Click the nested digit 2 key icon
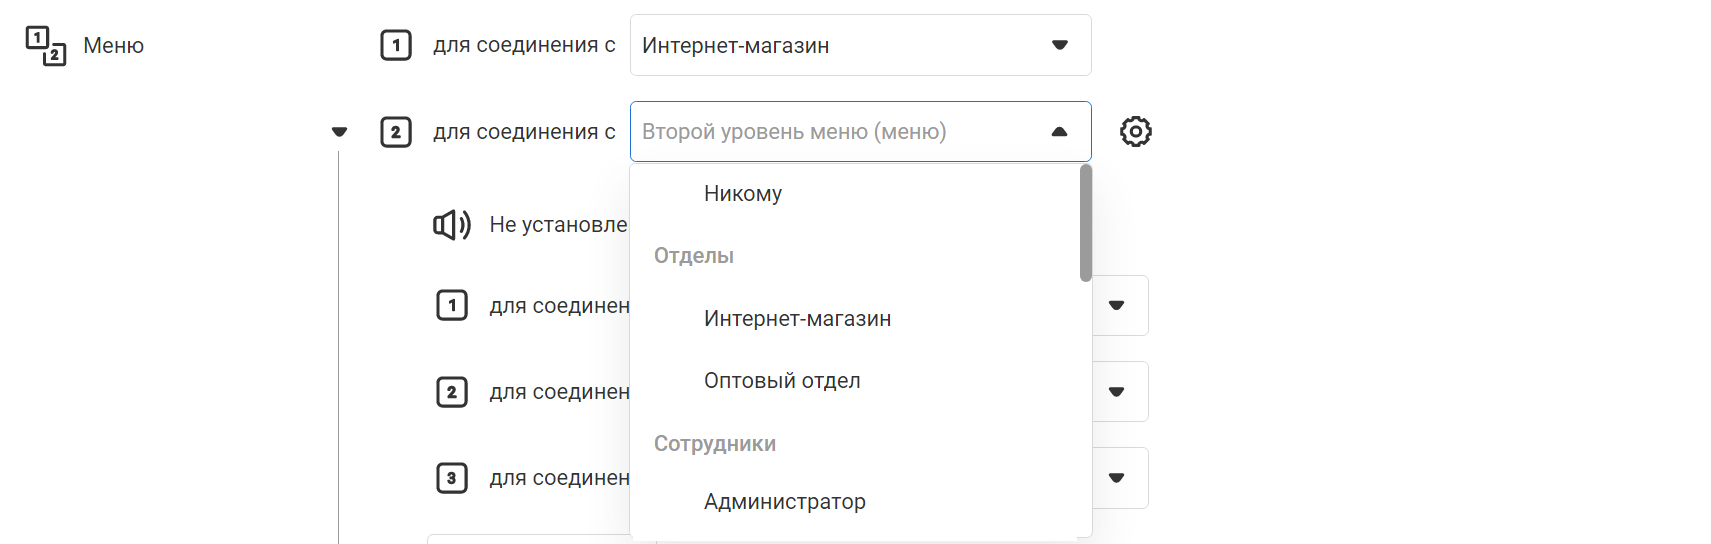 (x=452, y=392)
